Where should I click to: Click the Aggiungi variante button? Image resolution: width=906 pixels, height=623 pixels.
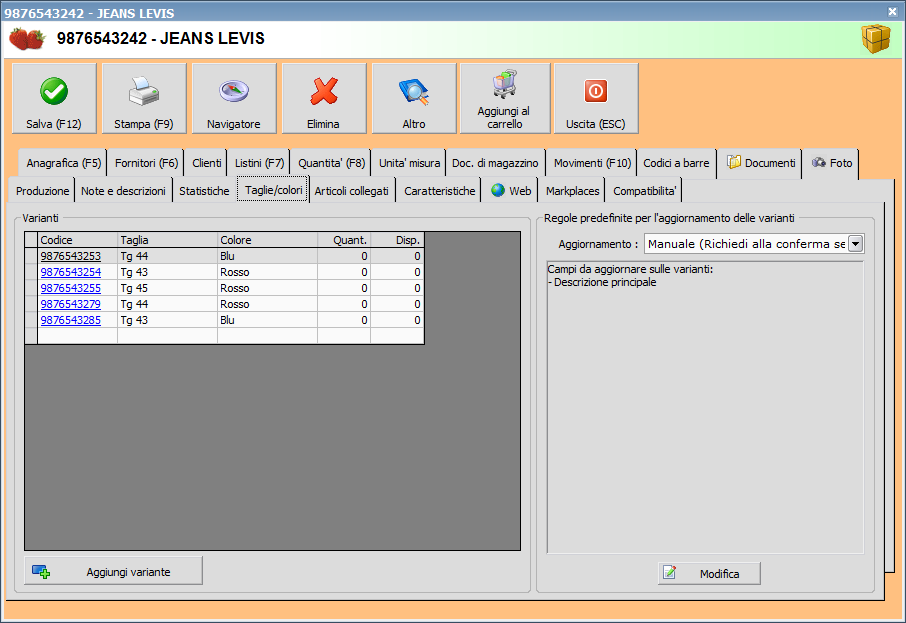(x=113, y=571)
